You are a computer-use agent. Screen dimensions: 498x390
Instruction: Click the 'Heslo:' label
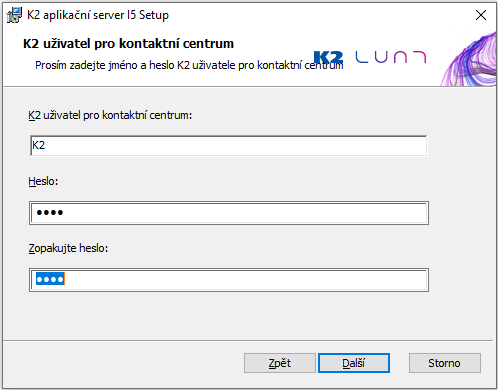(x=43, y=181)
